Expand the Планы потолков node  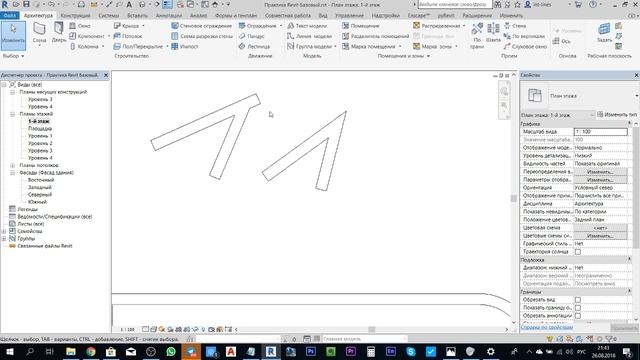[12, 165]
